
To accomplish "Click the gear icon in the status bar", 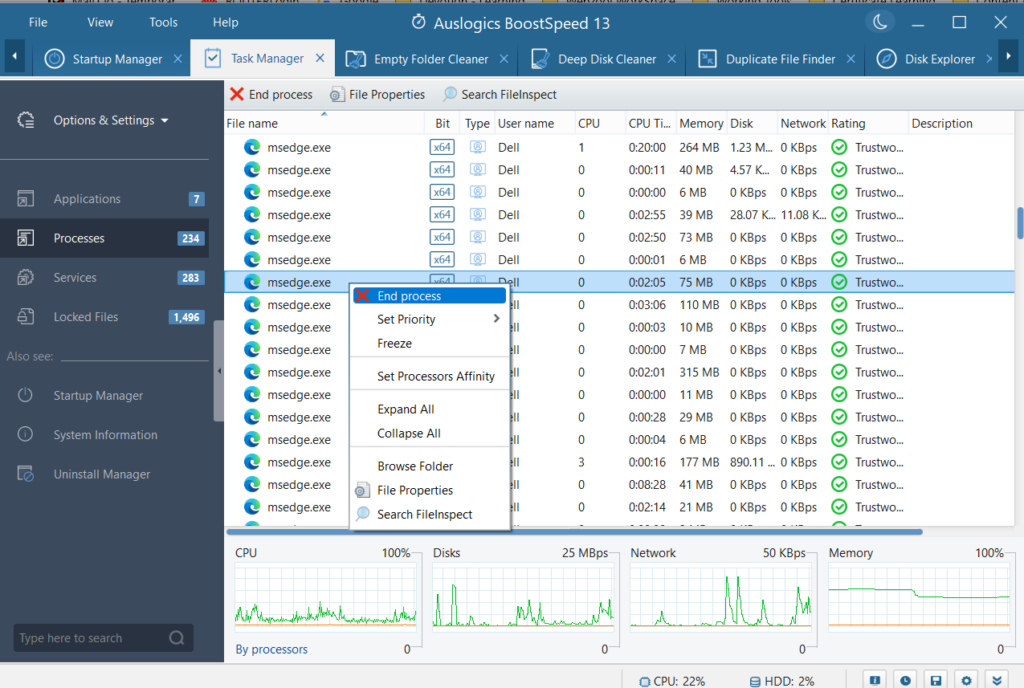I will (966, 679).
